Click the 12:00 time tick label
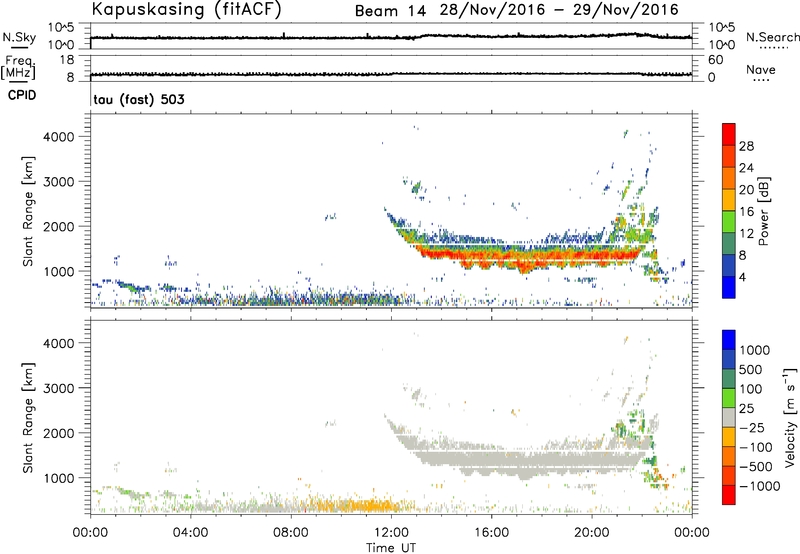This screenshot has width=800, height=554. (391, 533)
